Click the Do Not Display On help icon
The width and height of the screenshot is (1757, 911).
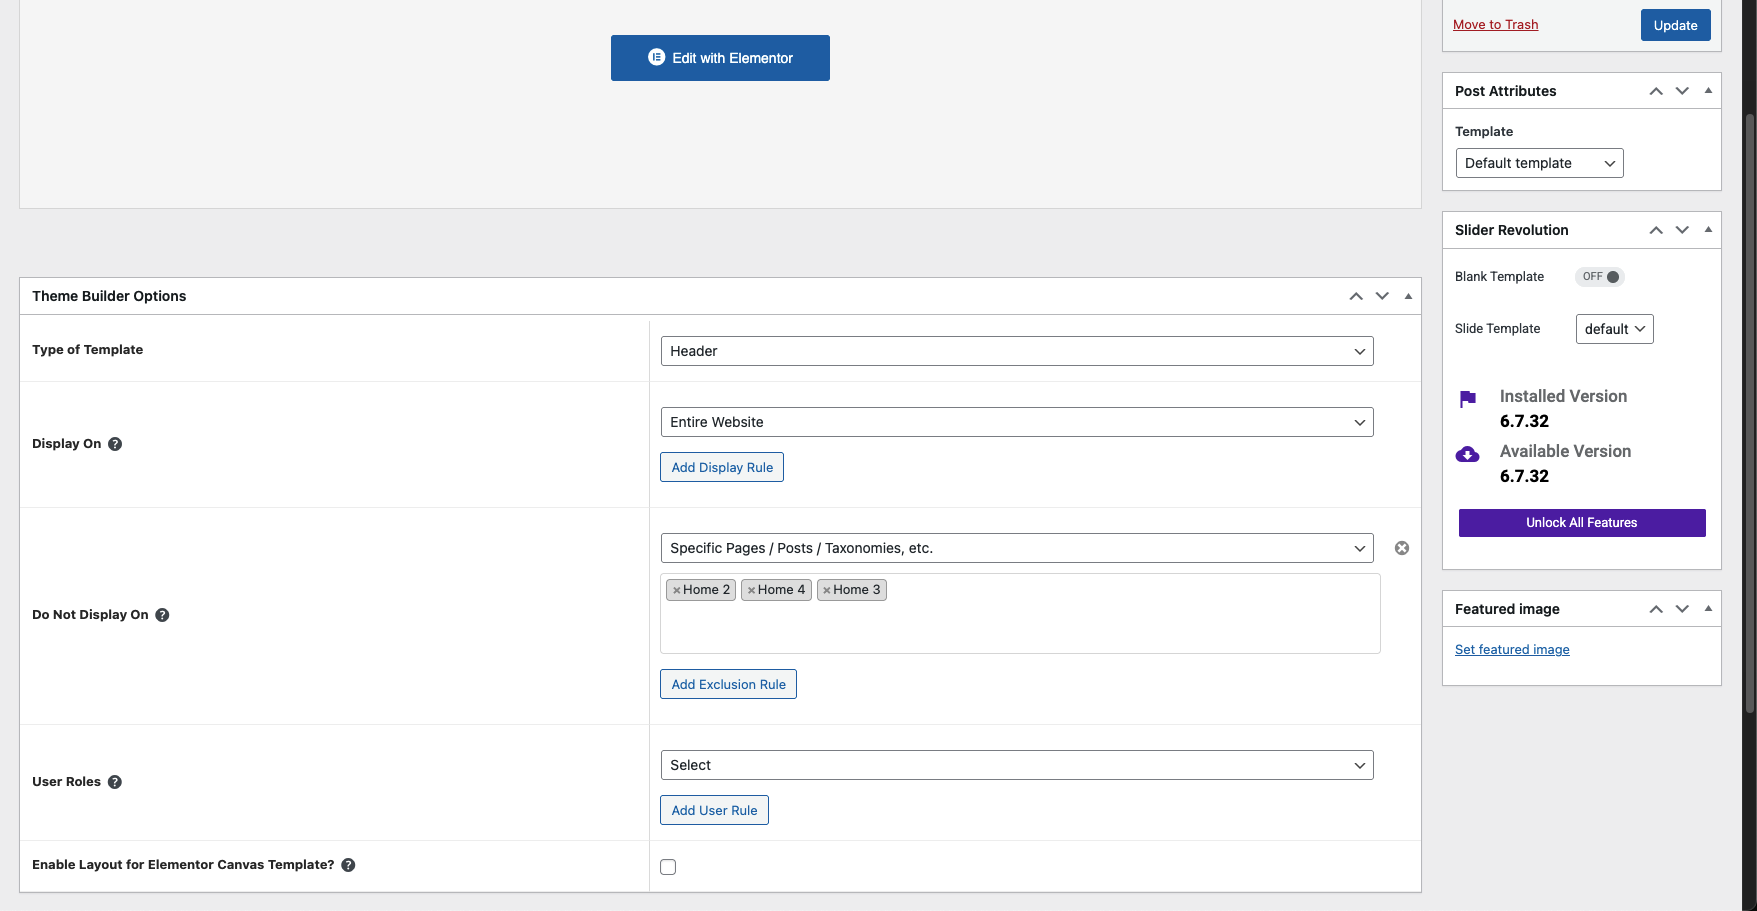coord(162,615)
